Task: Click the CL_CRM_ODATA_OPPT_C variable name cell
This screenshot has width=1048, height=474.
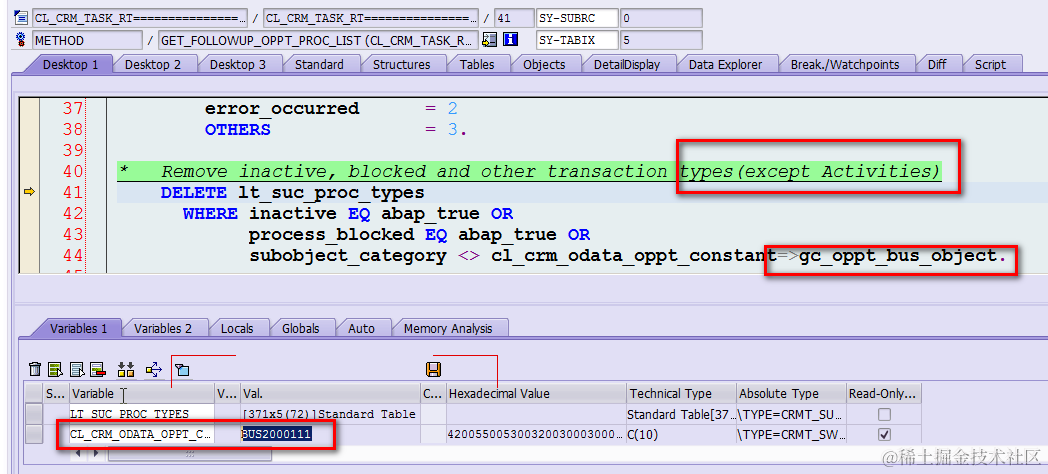Action: pyautogui.click(x=142, y=435)
